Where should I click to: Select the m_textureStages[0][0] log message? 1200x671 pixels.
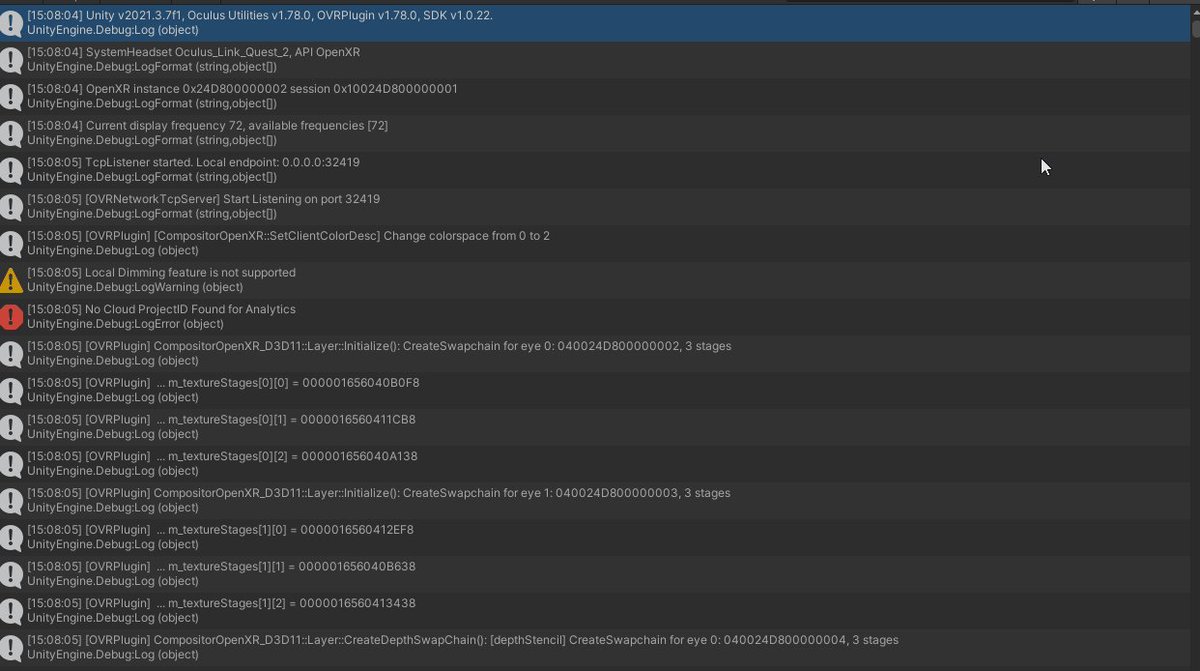coord(593,390)
